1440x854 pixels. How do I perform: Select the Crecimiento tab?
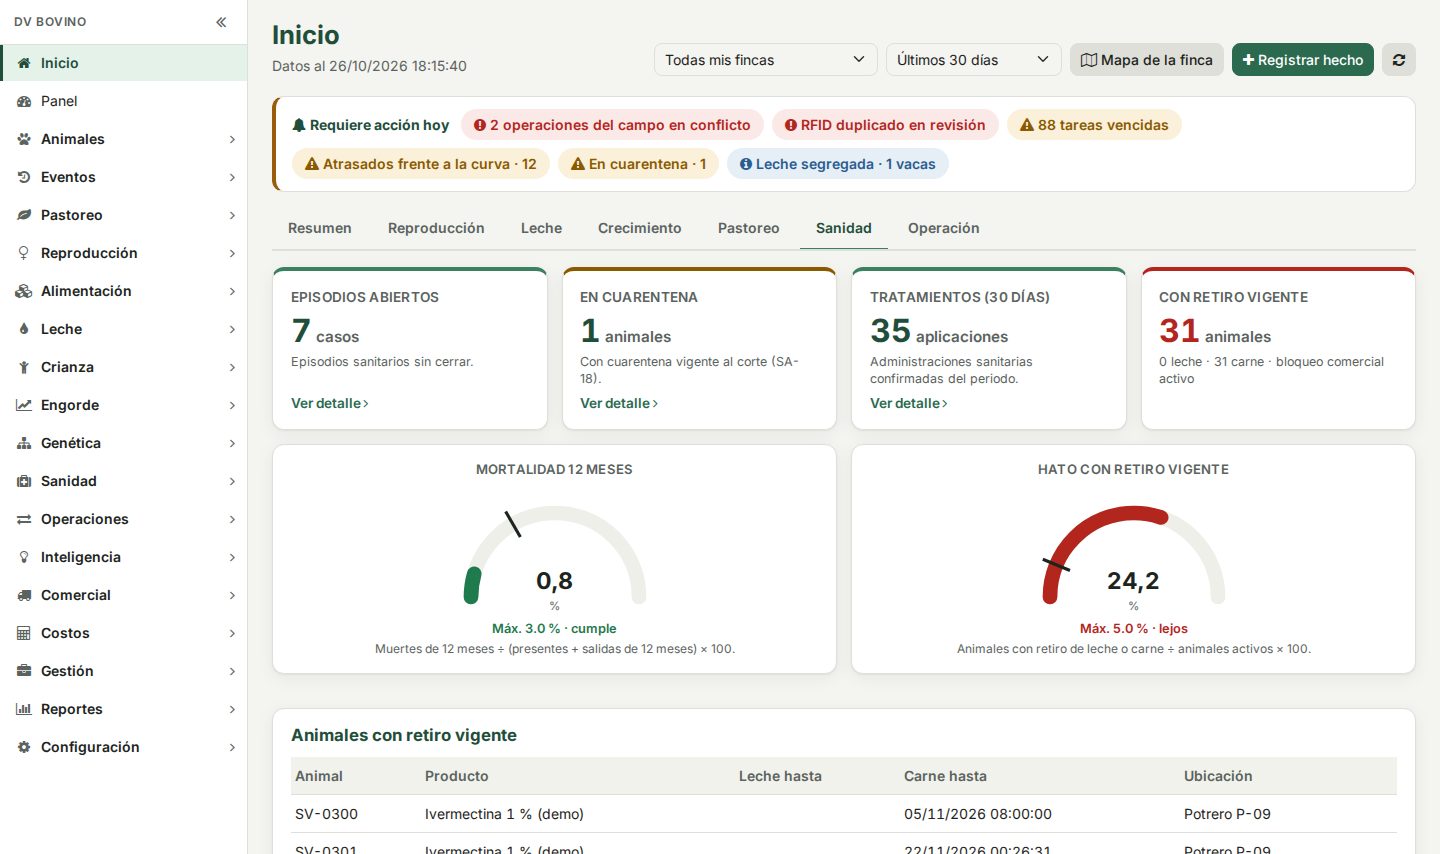coord(640,228)
